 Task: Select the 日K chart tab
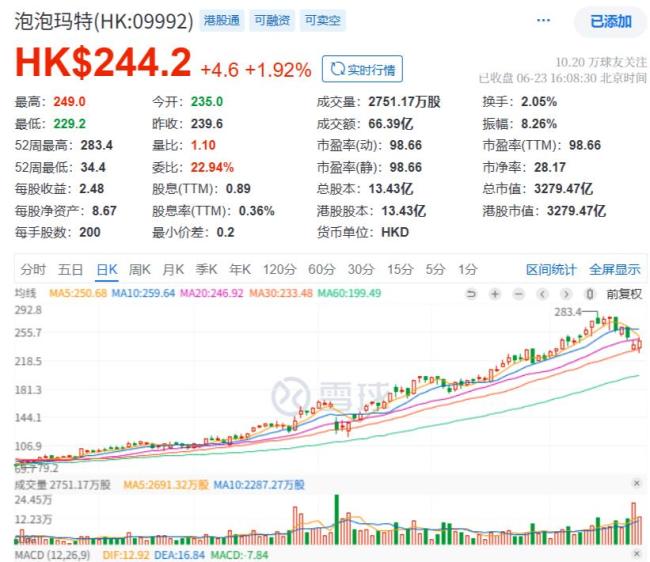[107, 269]
